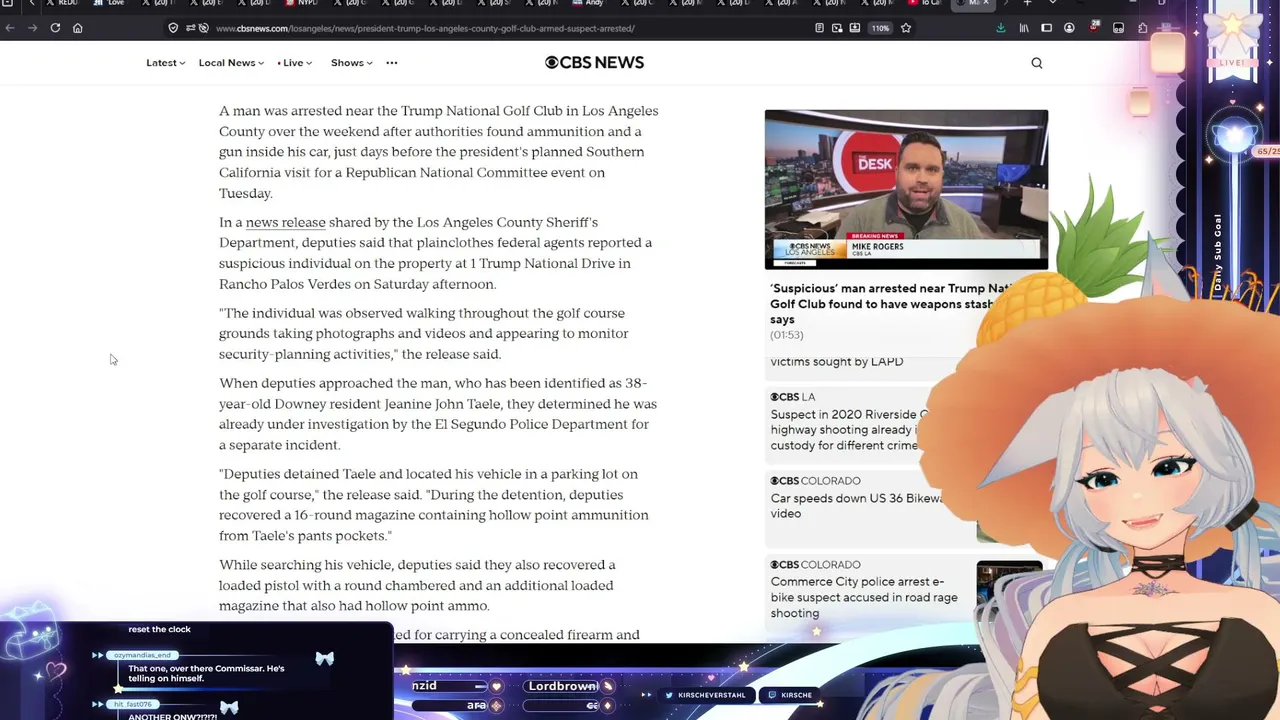1280x720 pixels.
Task: Click the tracking protection shield icon
Action: coord(173,28)
